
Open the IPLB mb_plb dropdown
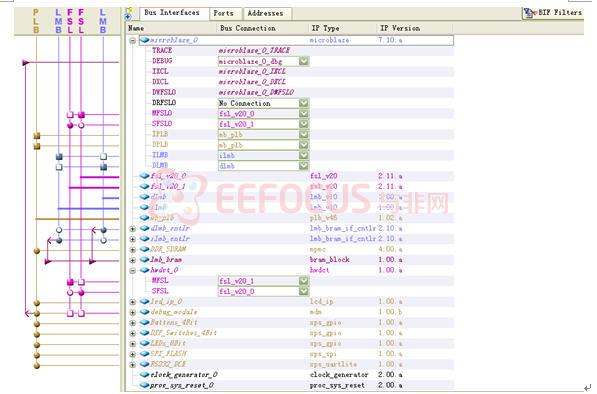click(303, 134)
